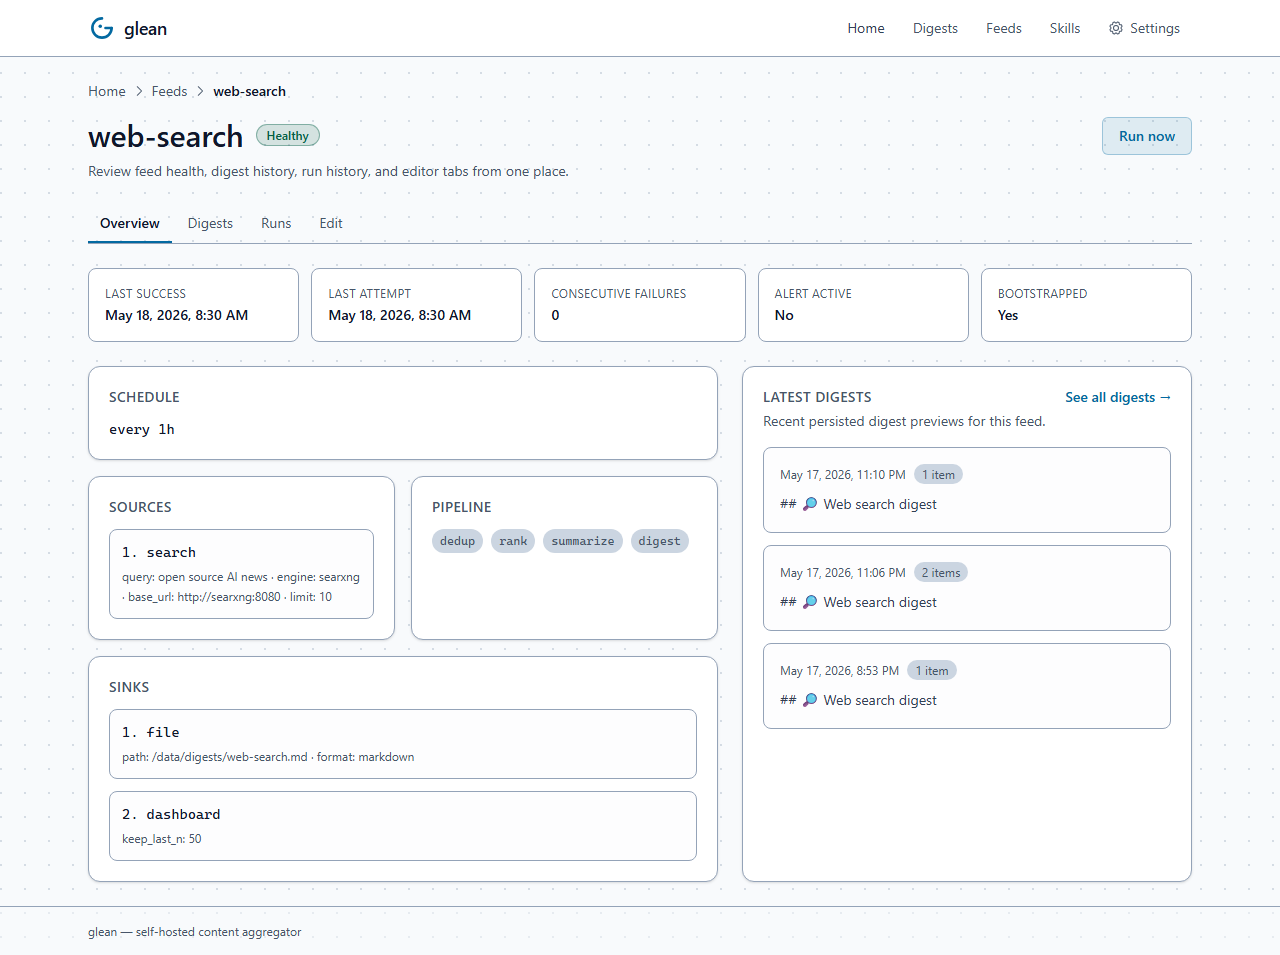Click the LATEST DIGESTS heading
The width and height of the screenshot is (1280, 955).
click(817, 397)
